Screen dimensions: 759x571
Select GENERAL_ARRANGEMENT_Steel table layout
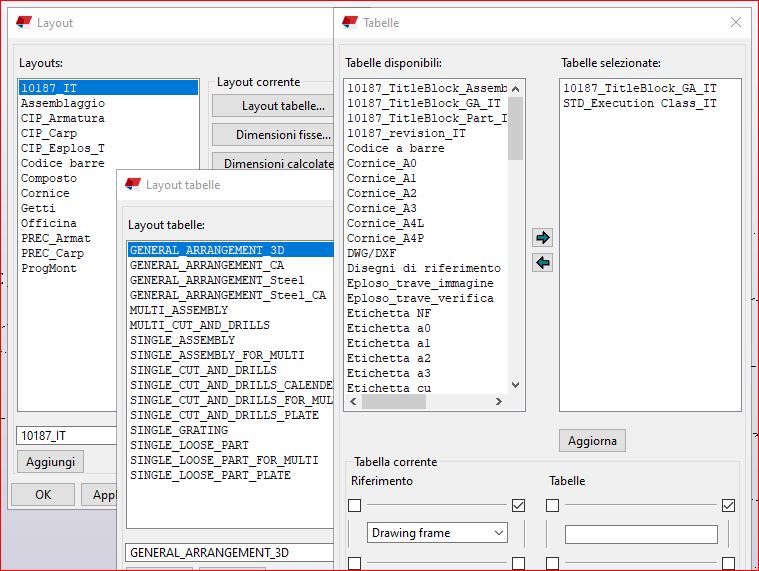click(217, 280)
